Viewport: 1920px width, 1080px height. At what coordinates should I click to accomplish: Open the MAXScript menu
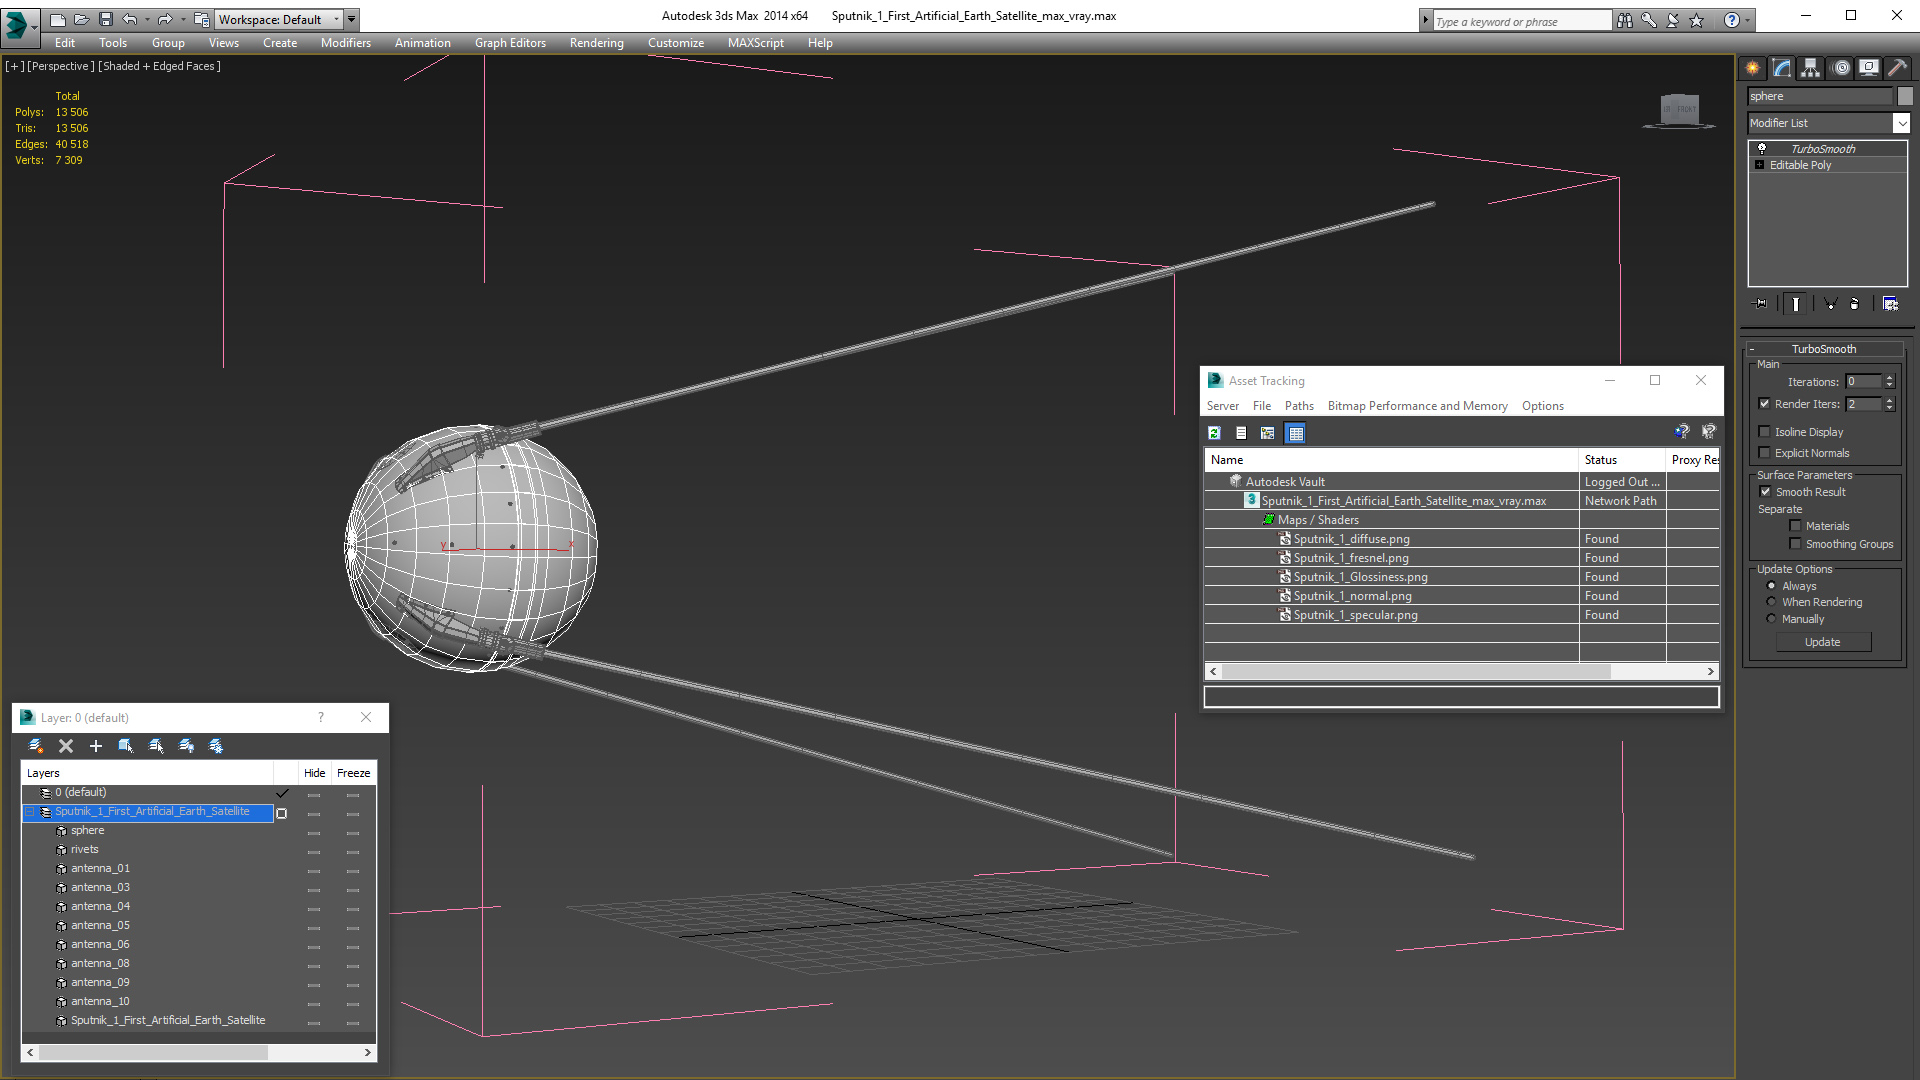tap(756, 43)
